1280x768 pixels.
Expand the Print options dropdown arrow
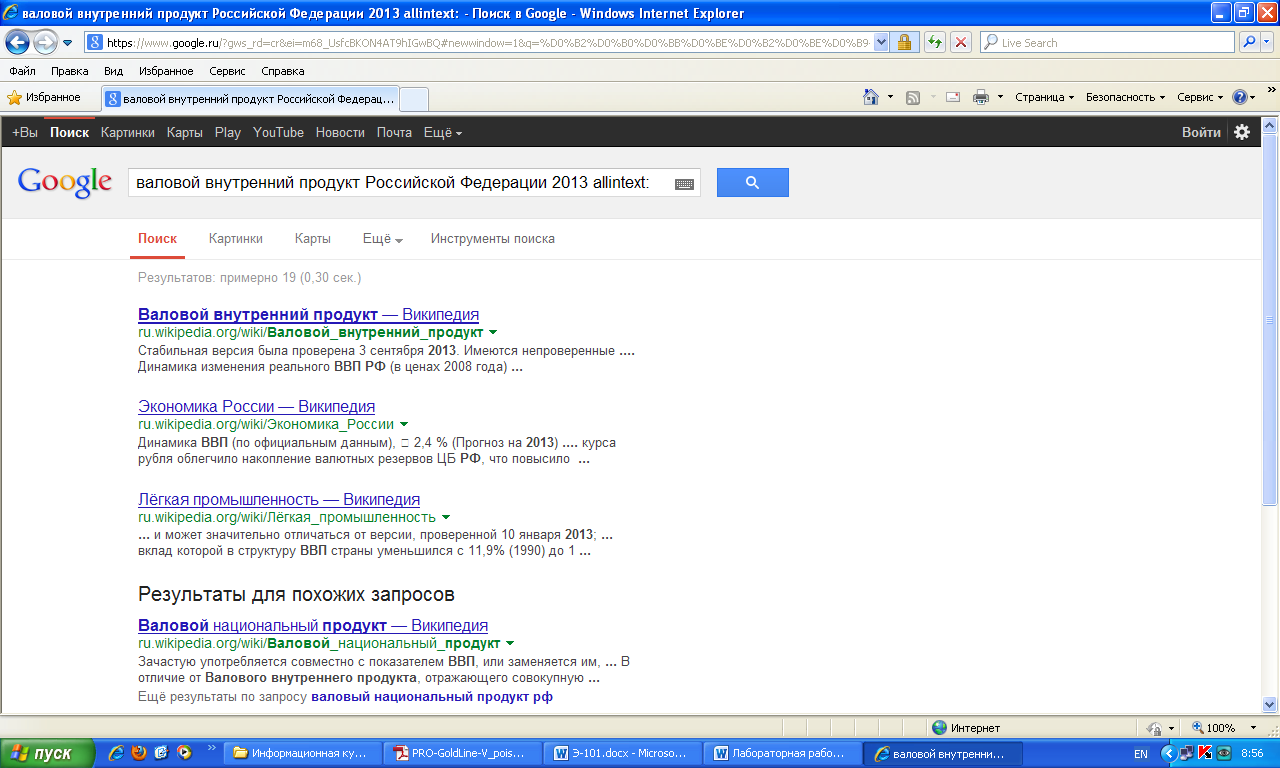[x=1000, y=97]
